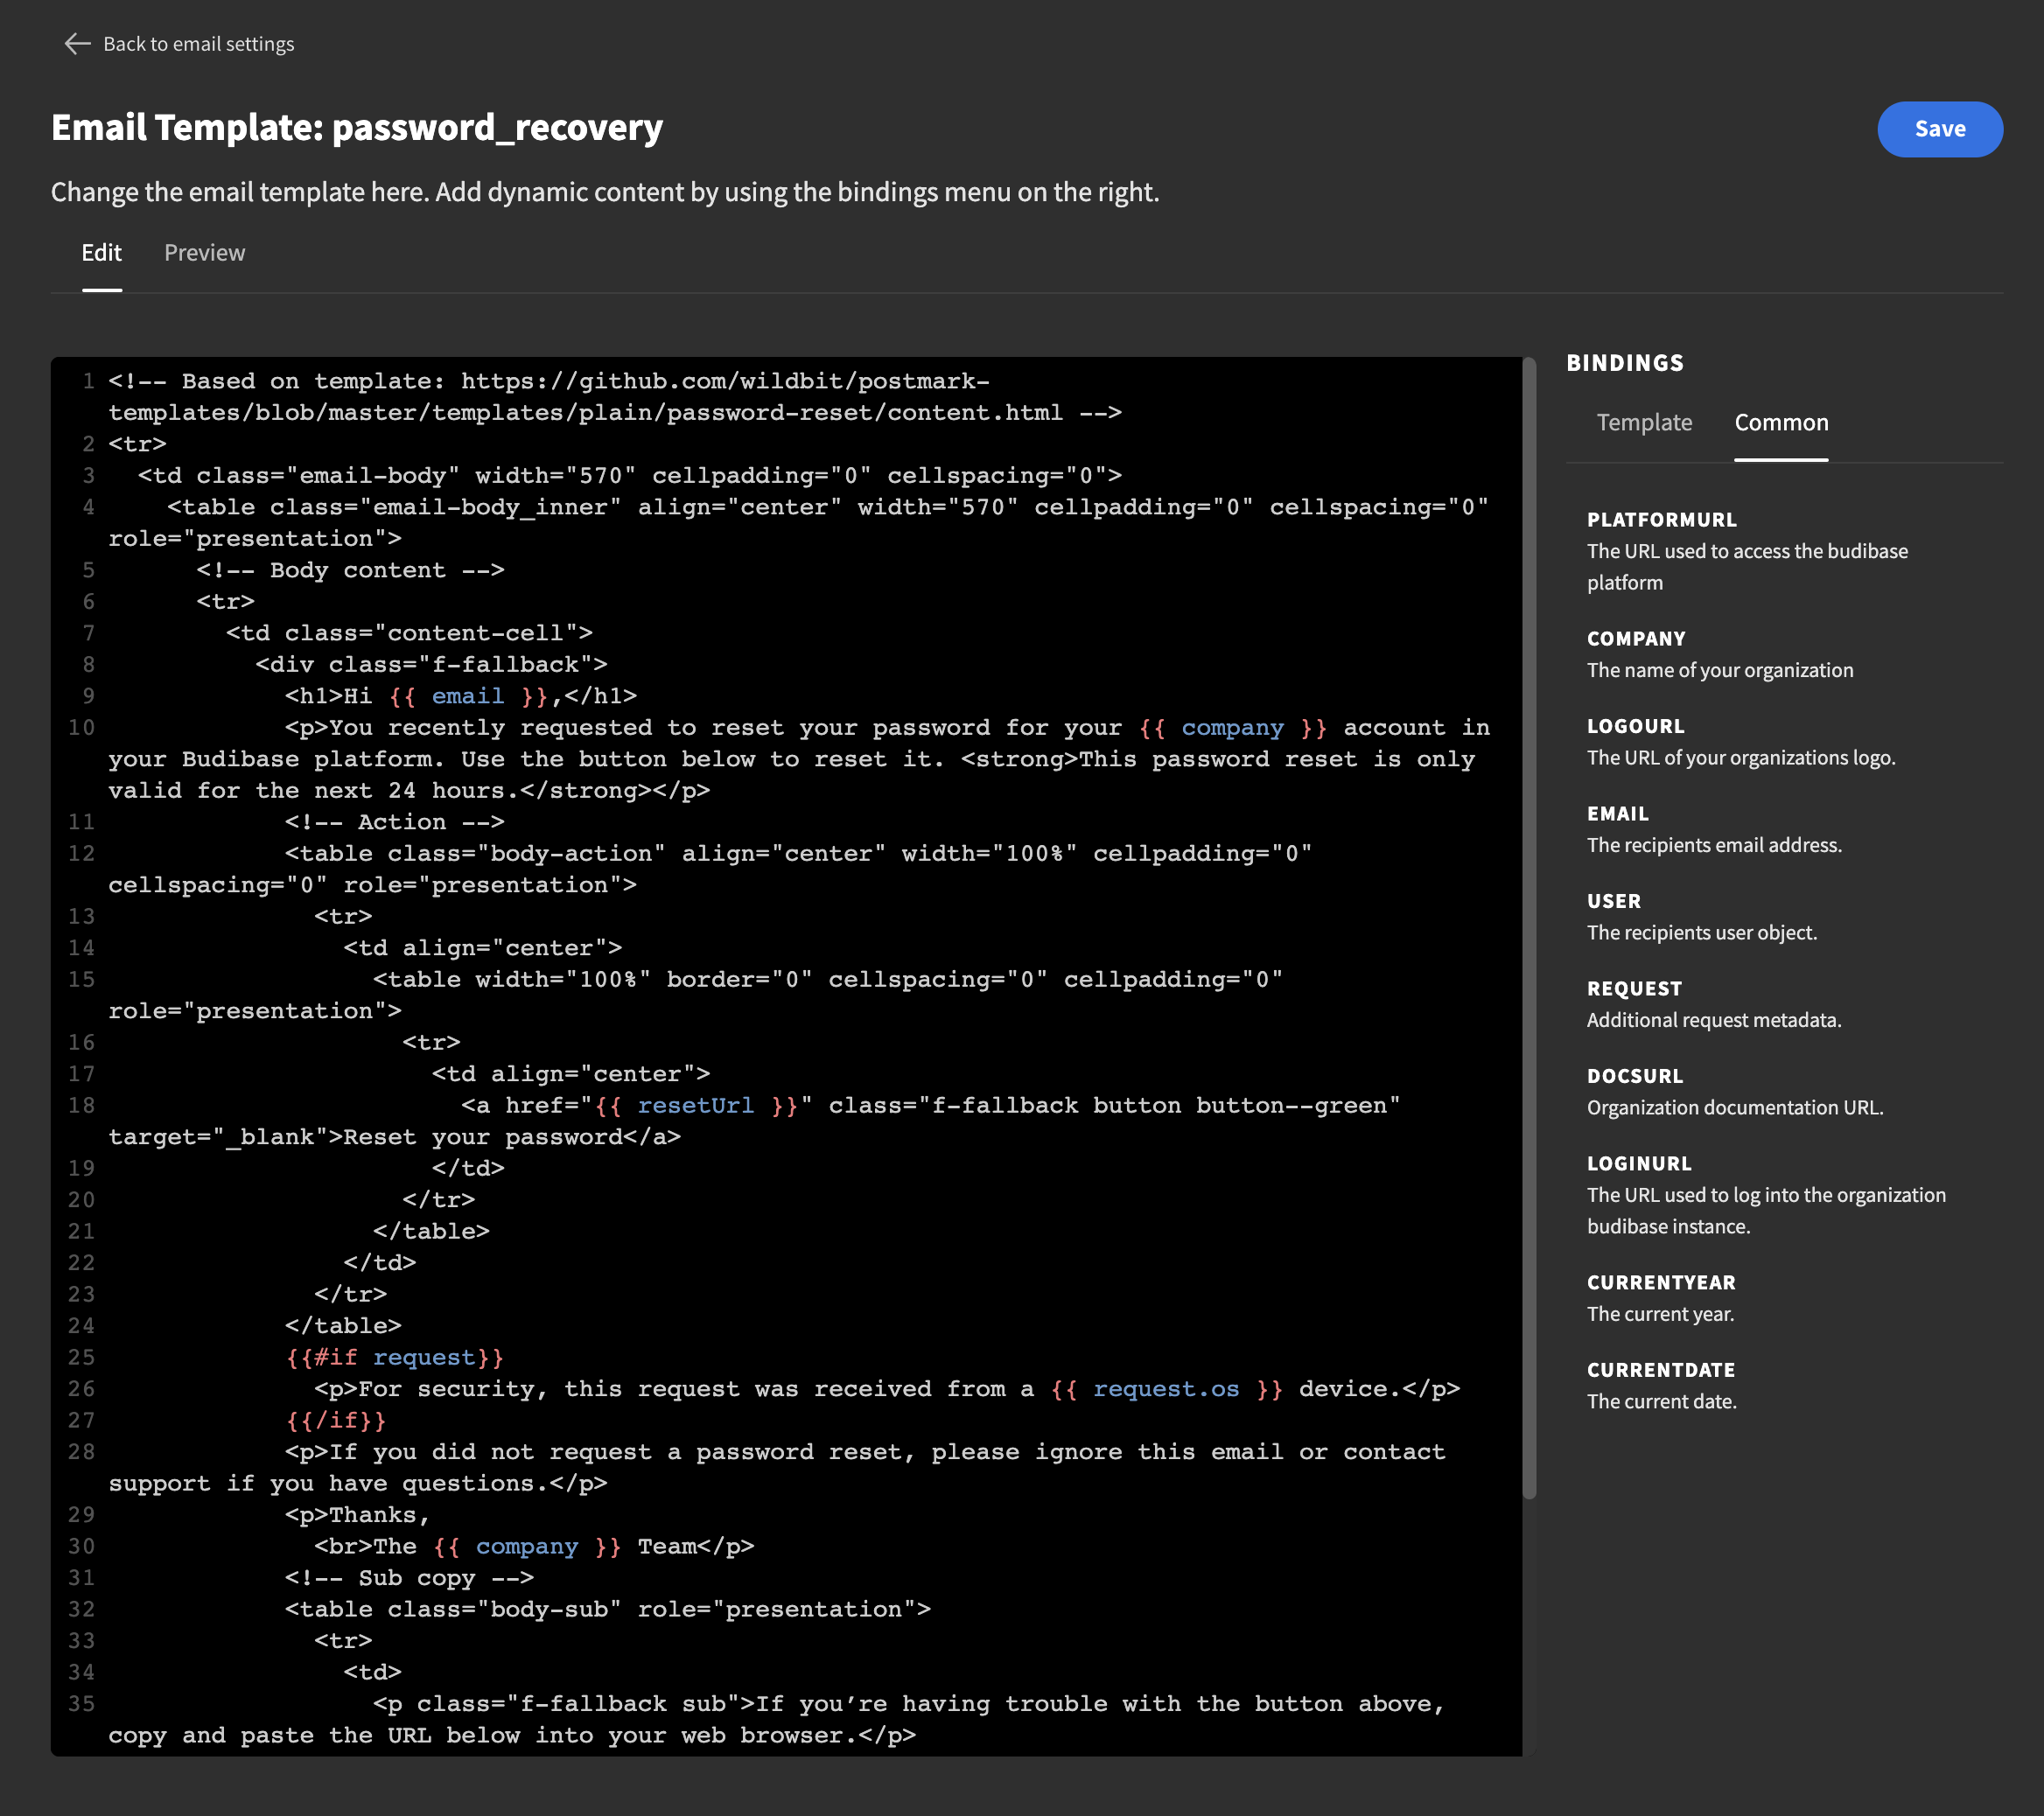The height and width of the screenshot is (1816, 2044).
Task: Insert the USER binding
Action: click(1613, 901)
